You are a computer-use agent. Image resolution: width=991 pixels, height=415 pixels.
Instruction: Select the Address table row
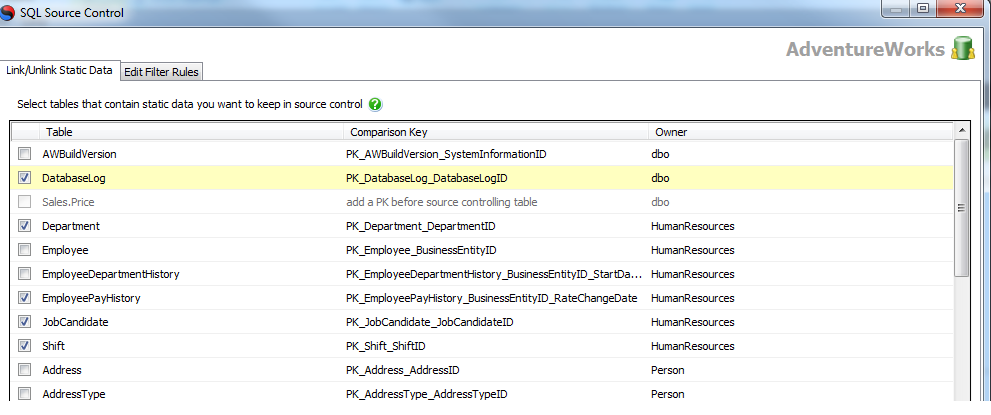pos(483,370)
